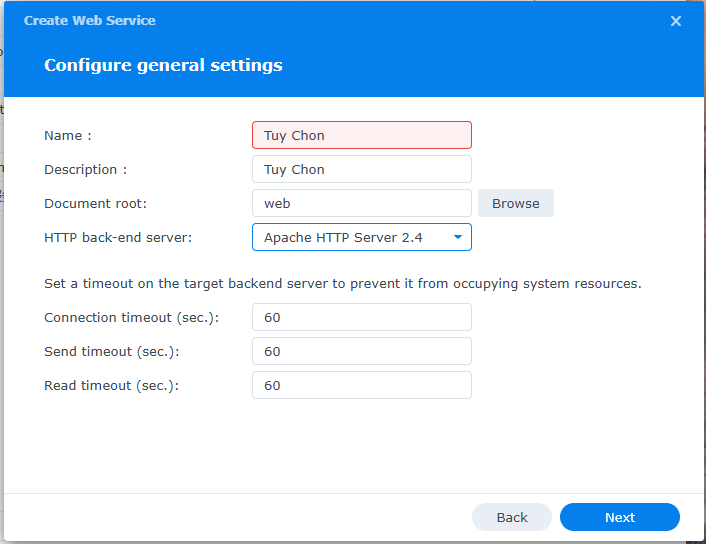Click the Read timeout value field
The width and height of the screenshot is (706, 544).
pos(361,385)
